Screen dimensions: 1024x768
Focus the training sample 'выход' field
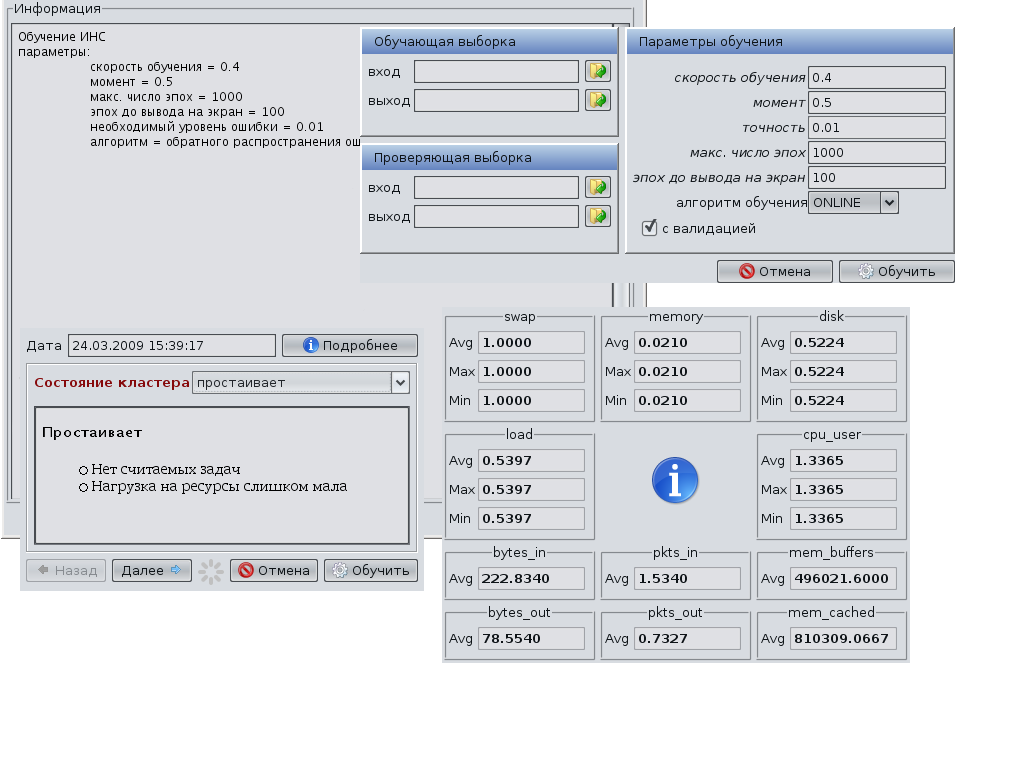(496, 101)
